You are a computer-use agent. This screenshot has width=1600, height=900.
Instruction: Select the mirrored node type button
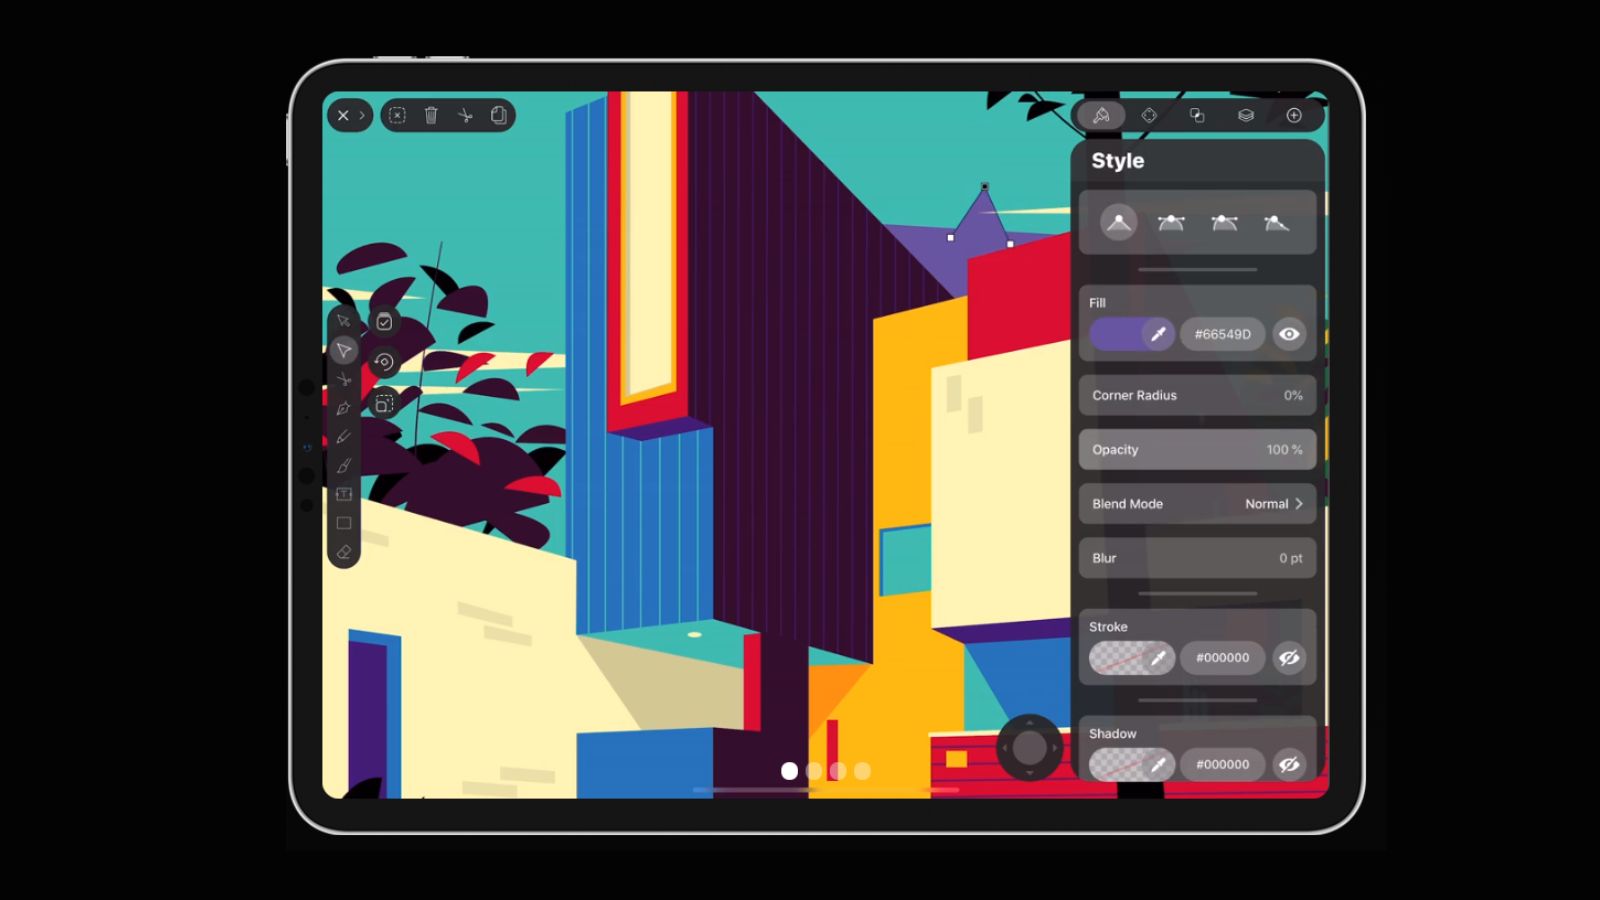tap(1172, 223)
